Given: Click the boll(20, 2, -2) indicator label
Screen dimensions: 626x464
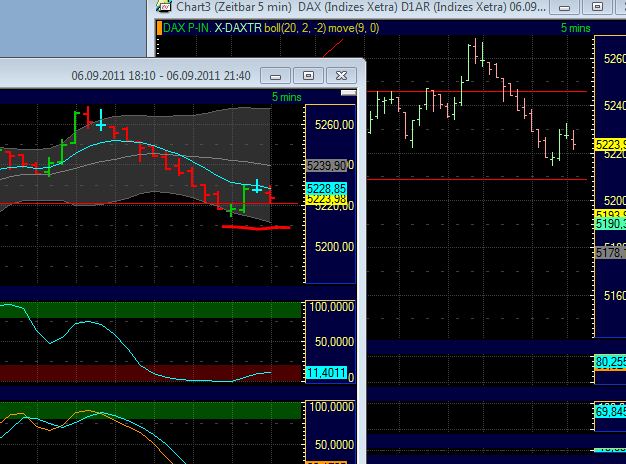Looking at the screenshot, I should [295, 28].
